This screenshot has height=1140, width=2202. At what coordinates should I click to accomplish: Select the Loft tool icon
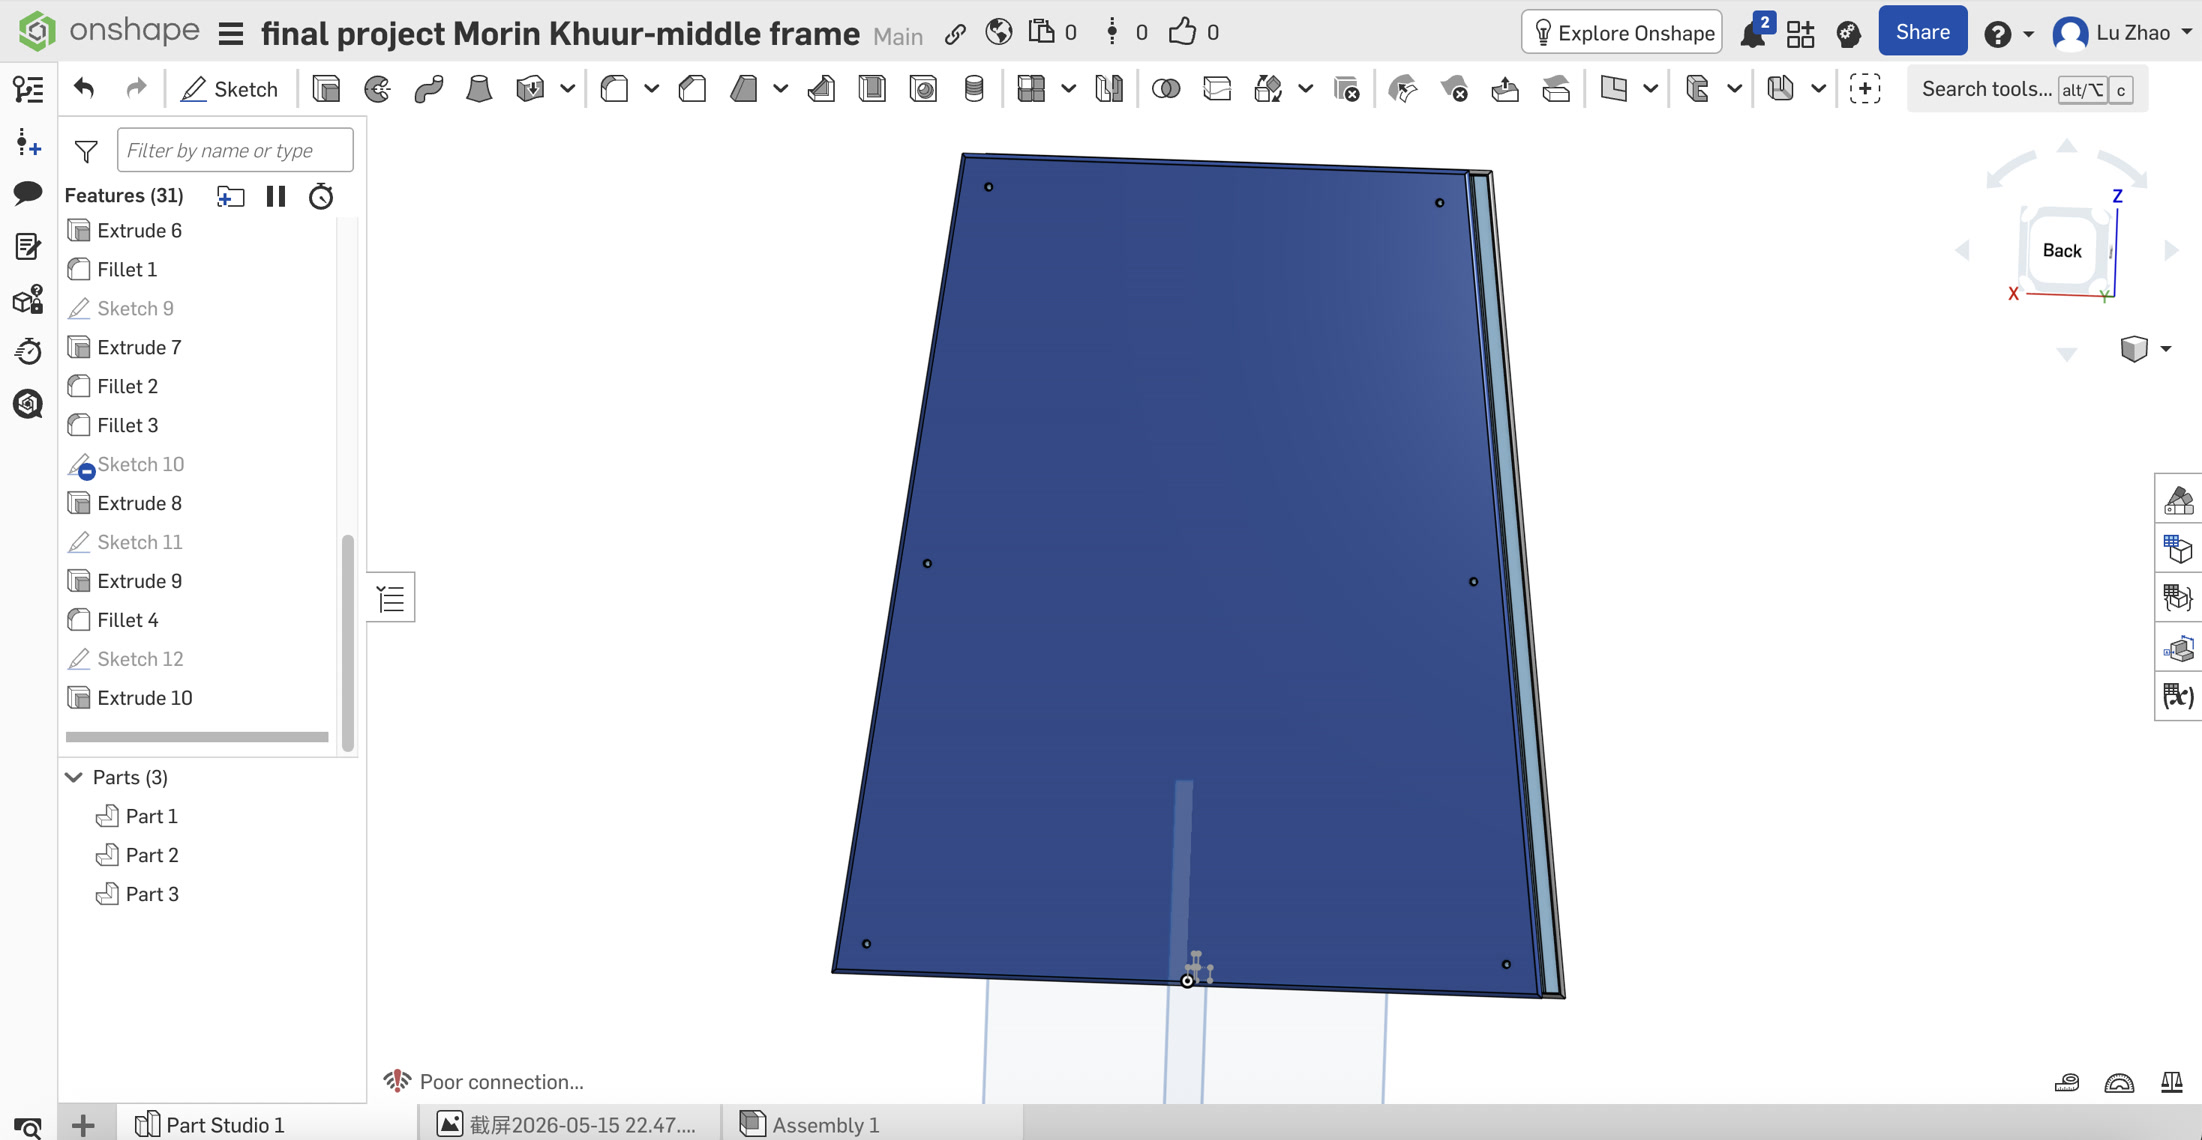(479, 89)
